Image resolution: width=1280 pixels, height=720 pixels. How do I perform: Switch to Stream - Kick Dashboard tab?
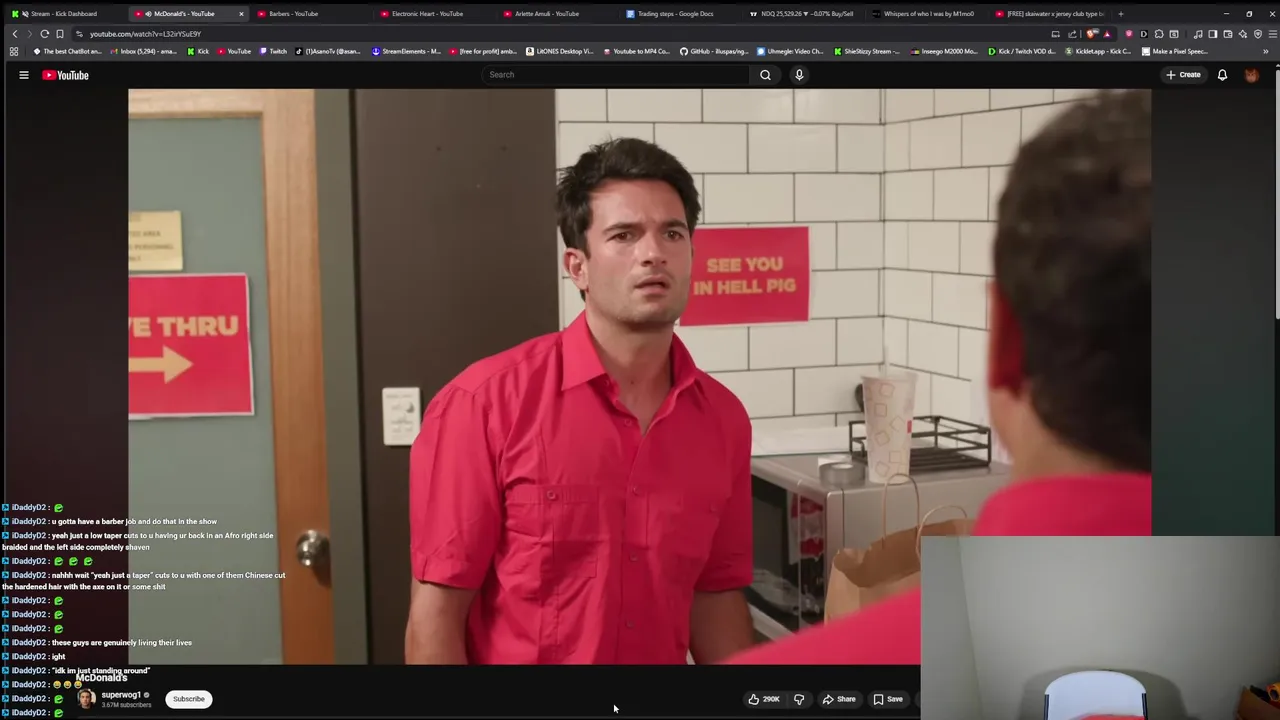62,14
